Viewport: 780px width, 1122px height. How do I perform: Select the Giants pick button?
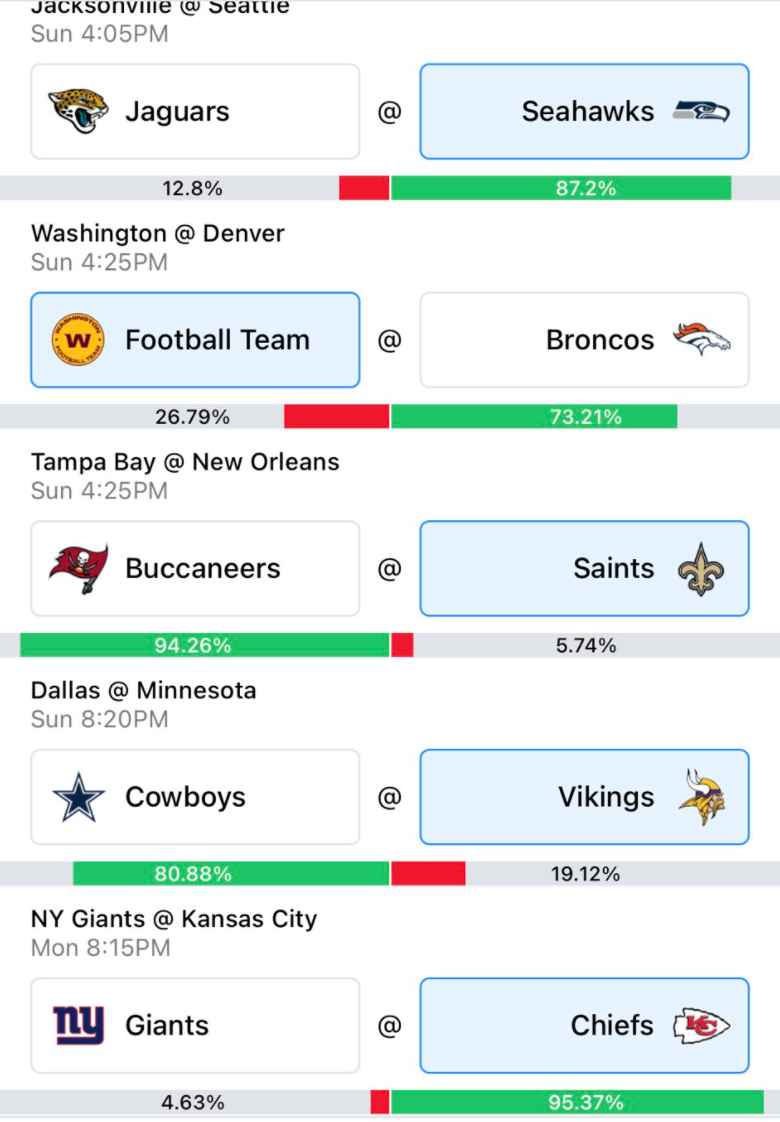[x=195, y=1025]
